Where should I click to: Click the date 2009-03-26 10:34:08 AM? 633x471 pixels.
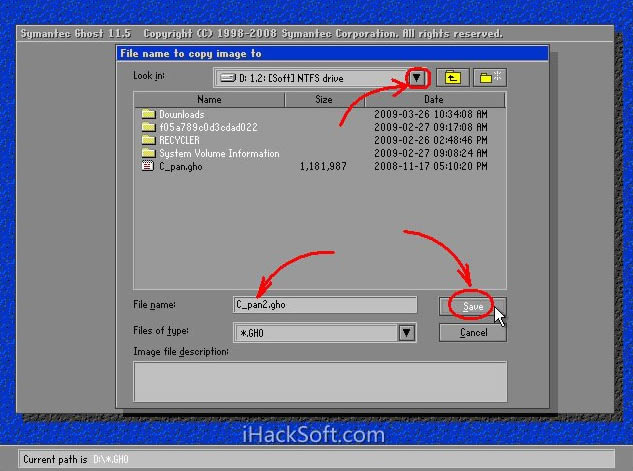[431, 114]
